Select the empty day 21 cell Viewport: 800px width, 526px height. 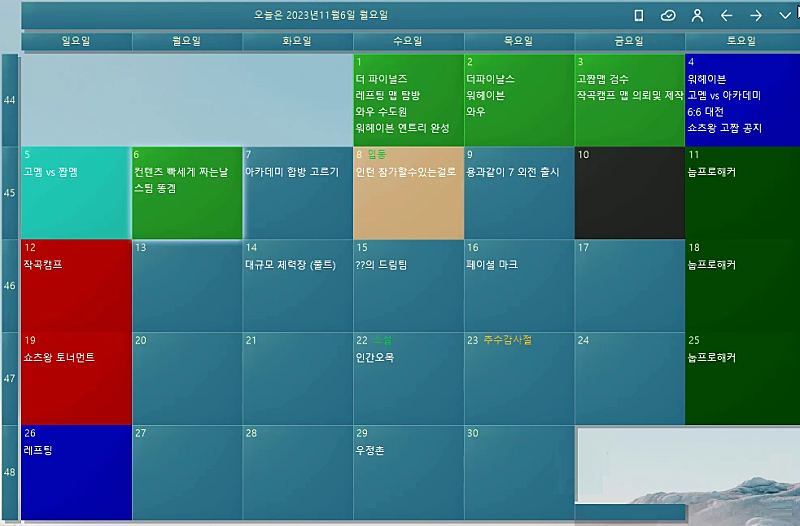pos(298,379)
